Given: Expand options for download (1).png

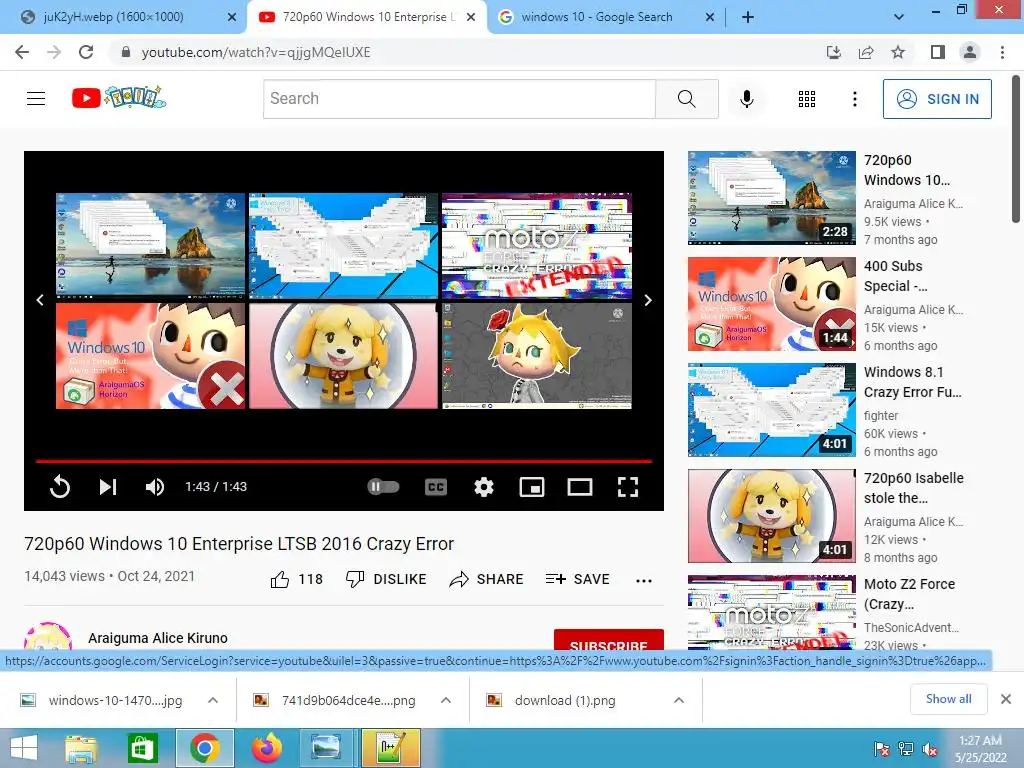Looking at the screenshot, I should pyautogui.click(x=679, y=700).
